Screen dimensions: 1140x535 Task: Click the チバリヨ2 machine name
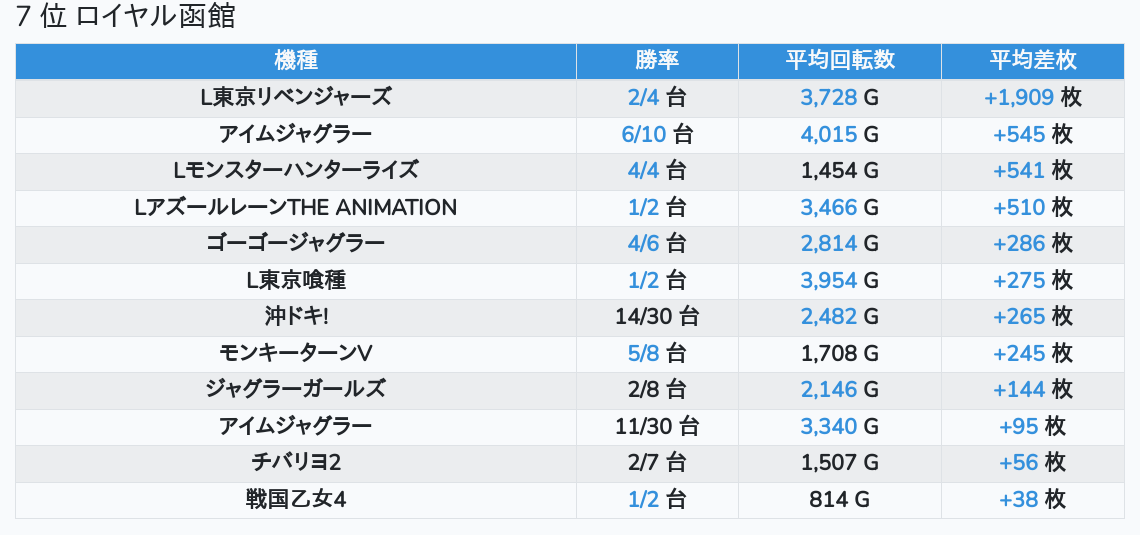pos(295,463)
